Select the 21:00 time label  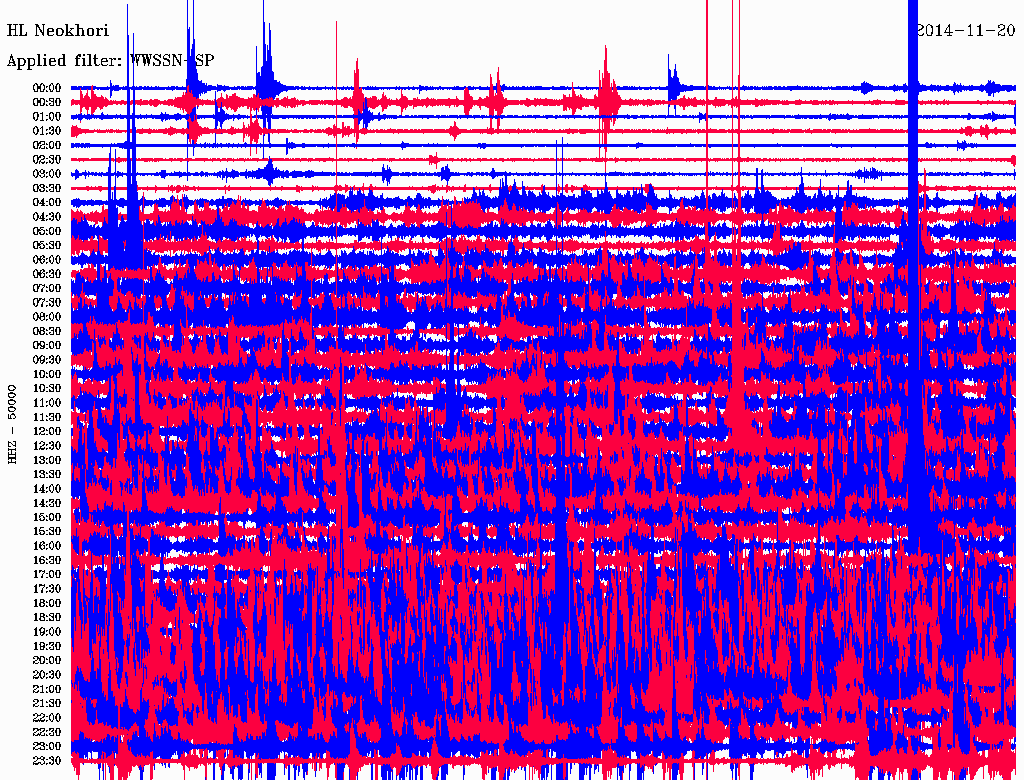point(46,689)
